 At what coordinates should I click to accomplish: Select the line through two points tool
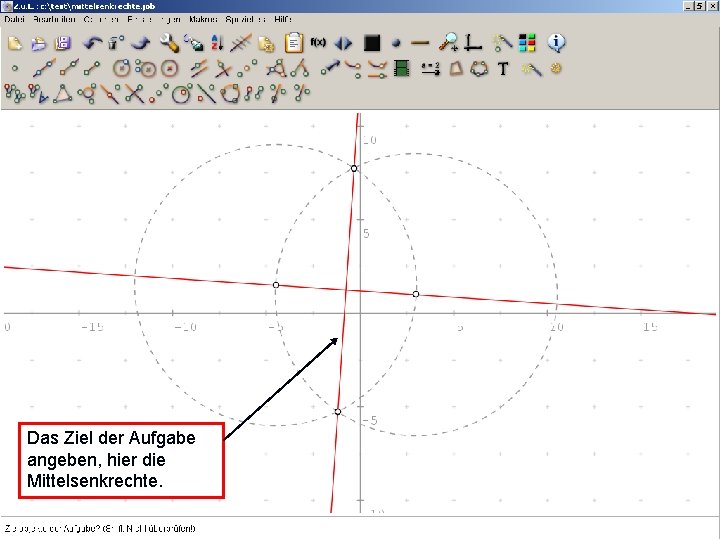(x=45, y=68)
